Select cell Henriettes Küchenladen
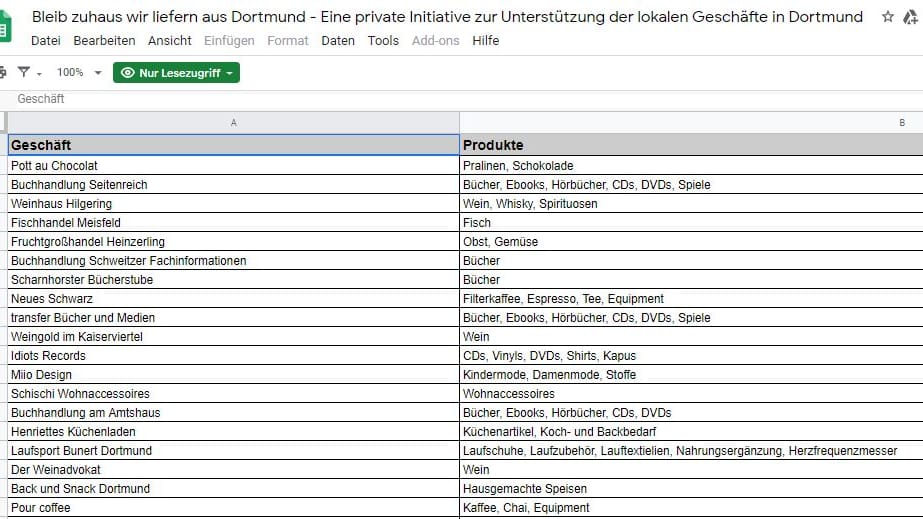 point(234,431)
